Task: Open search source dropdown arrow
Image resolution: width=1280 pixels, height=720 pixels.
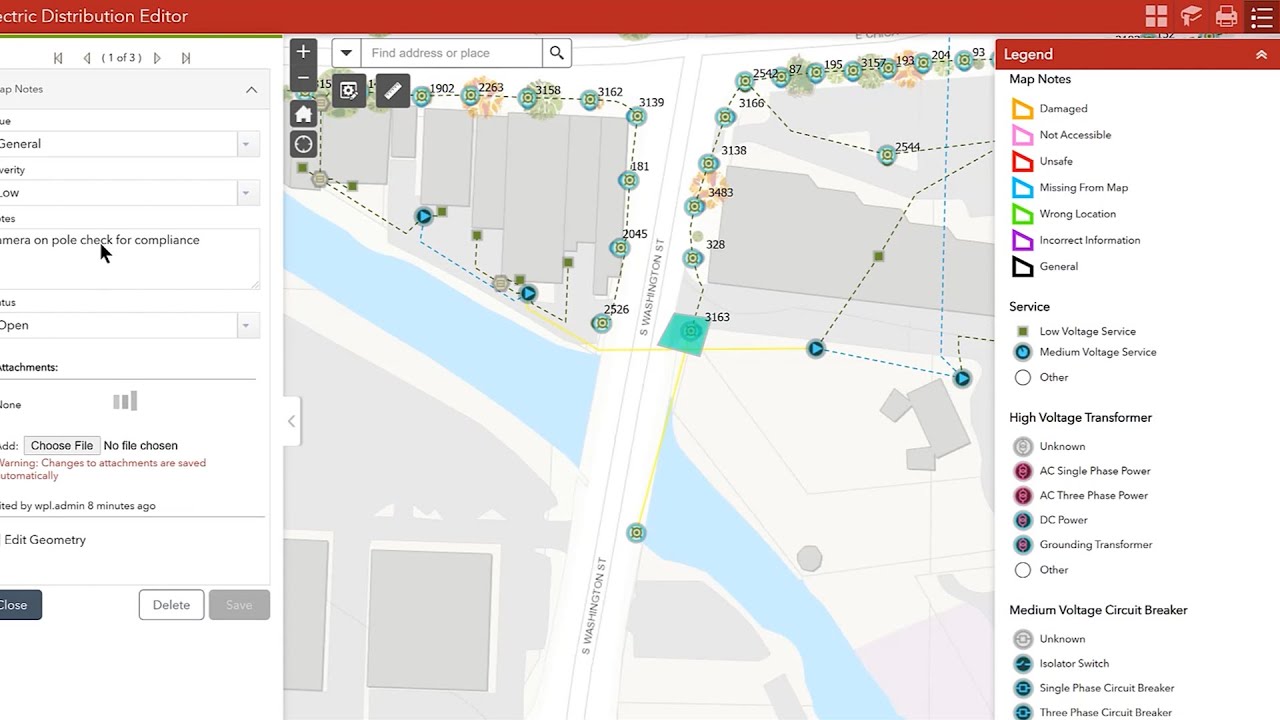Action: pos(346,53)
